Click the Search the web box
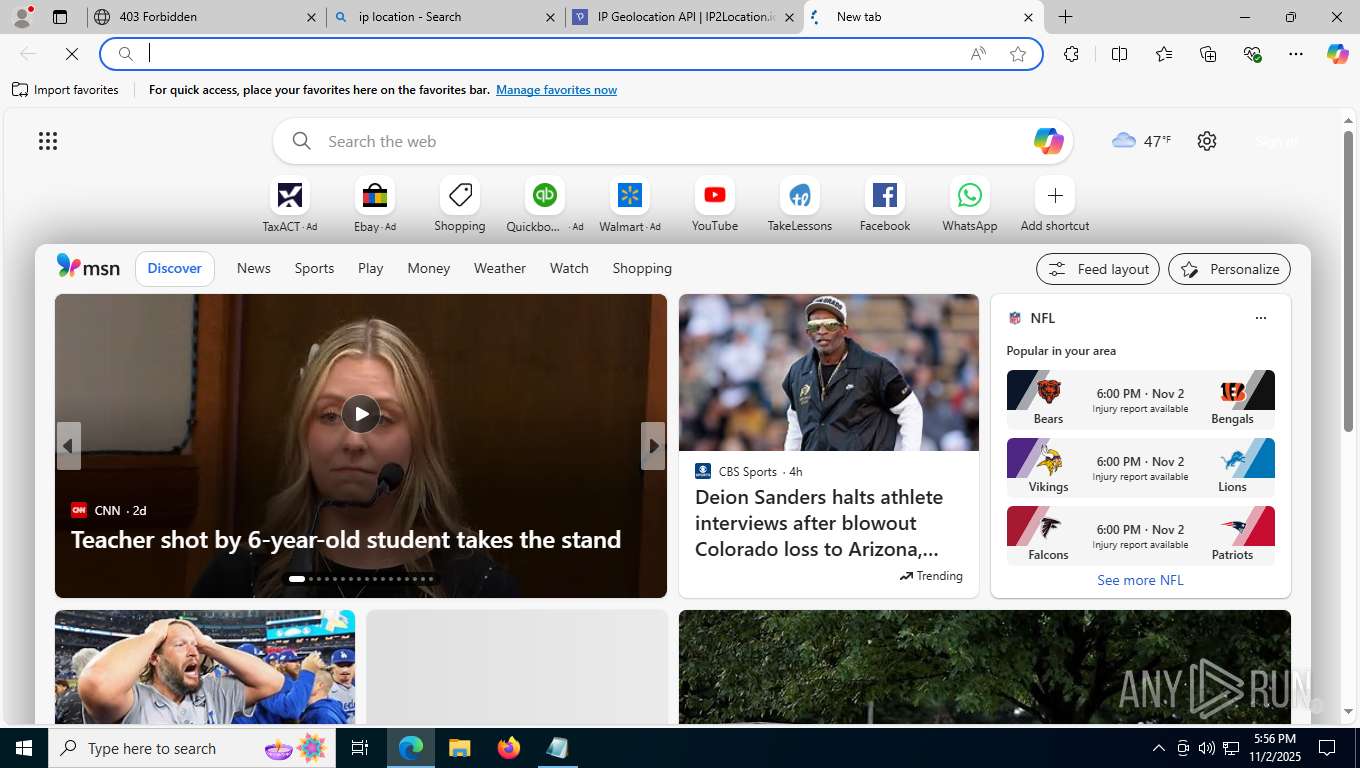Screen dimensions: 1360x768 [673, 141]
